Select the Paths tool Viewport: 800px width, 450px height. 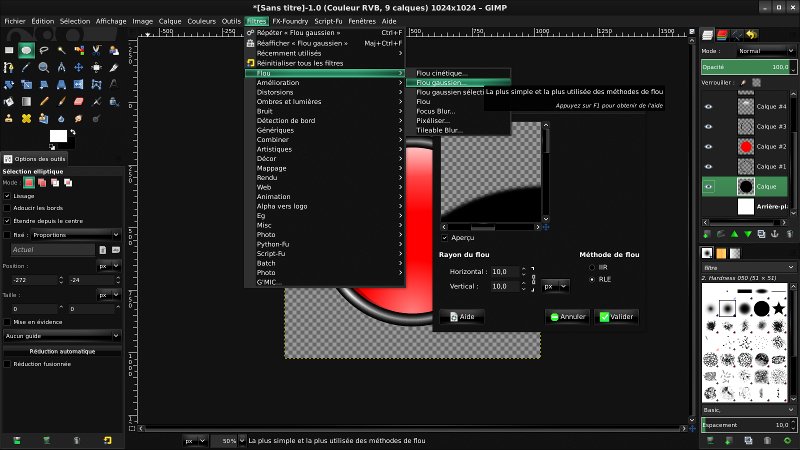coord(9,67)
